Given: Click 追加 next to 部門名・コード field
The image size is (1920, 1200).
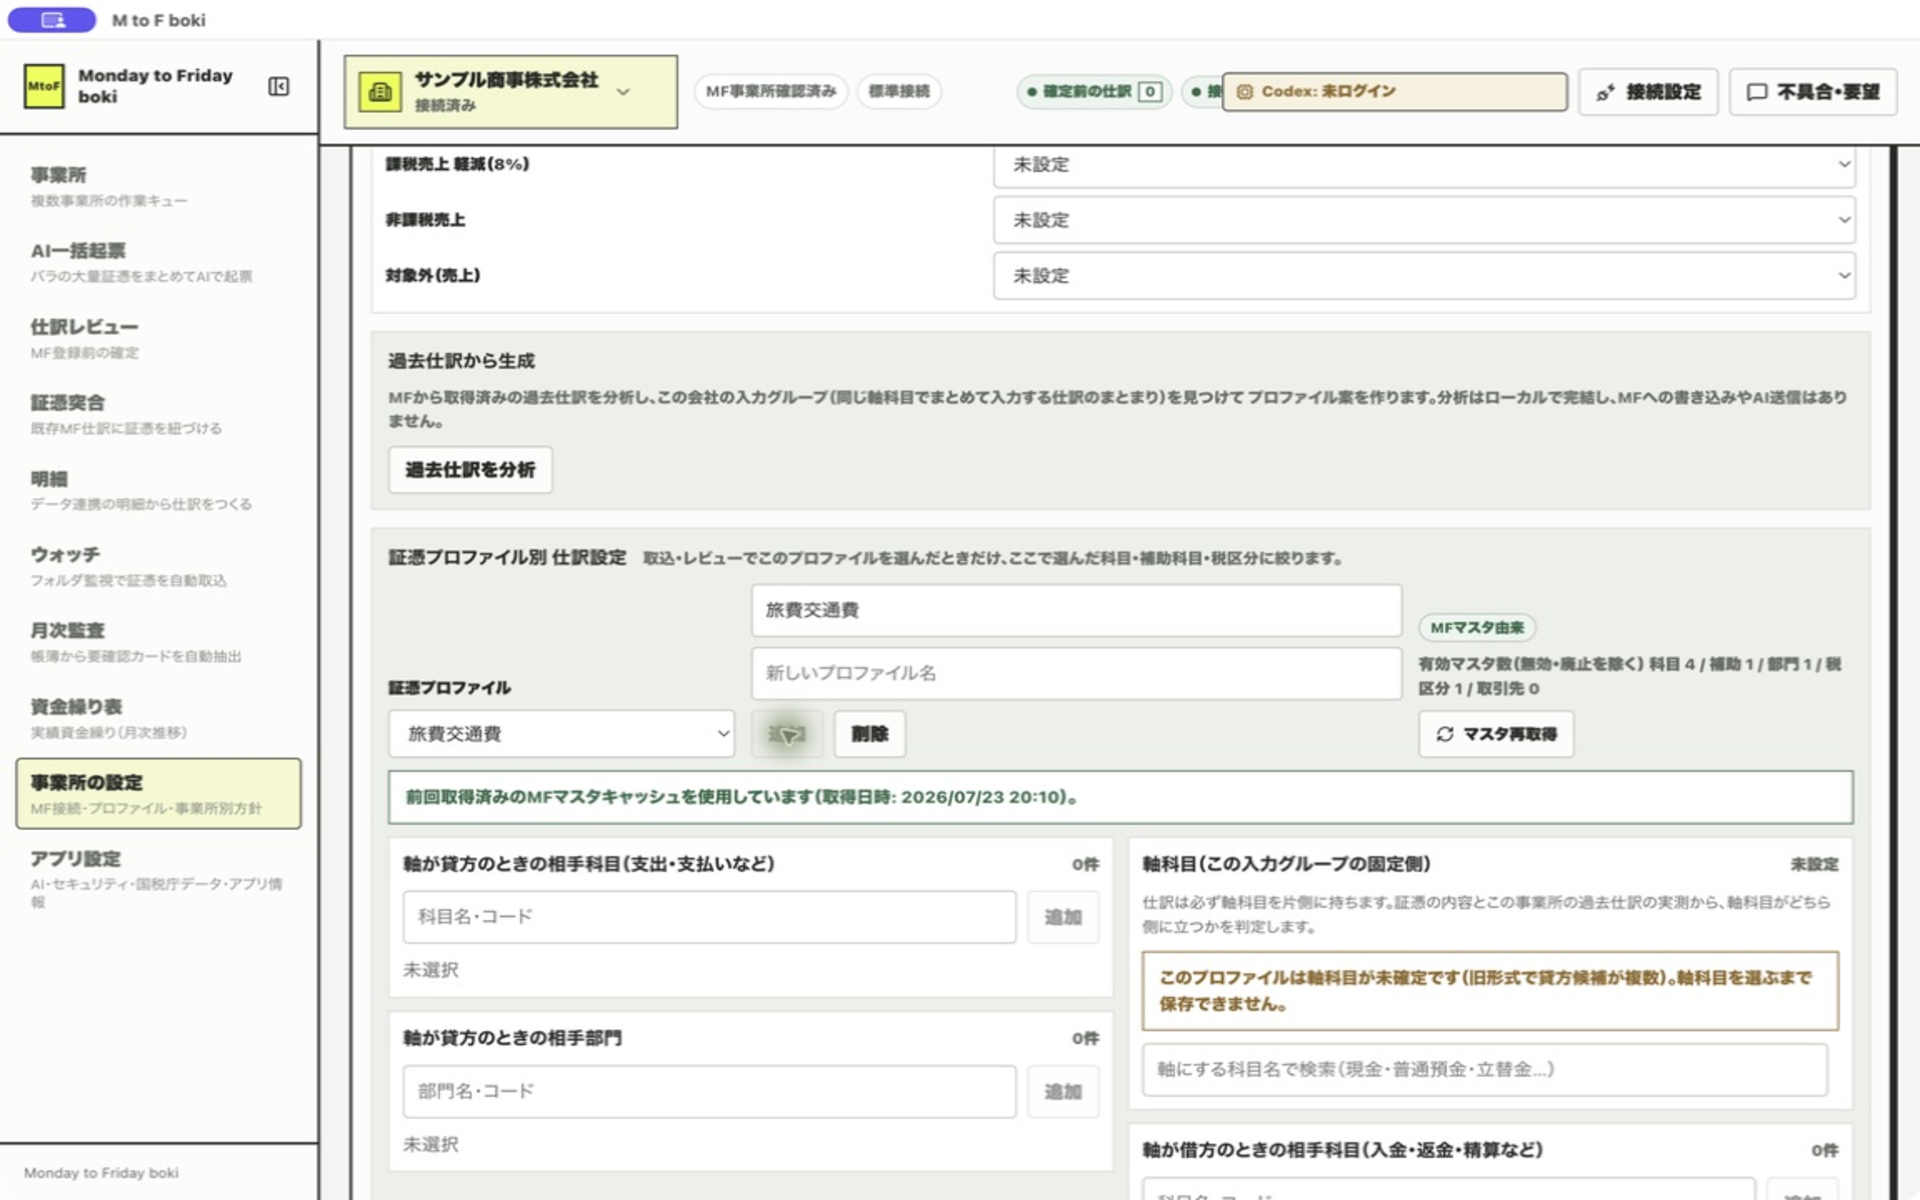Looking at the screenshot, I should point(1063,1091).
